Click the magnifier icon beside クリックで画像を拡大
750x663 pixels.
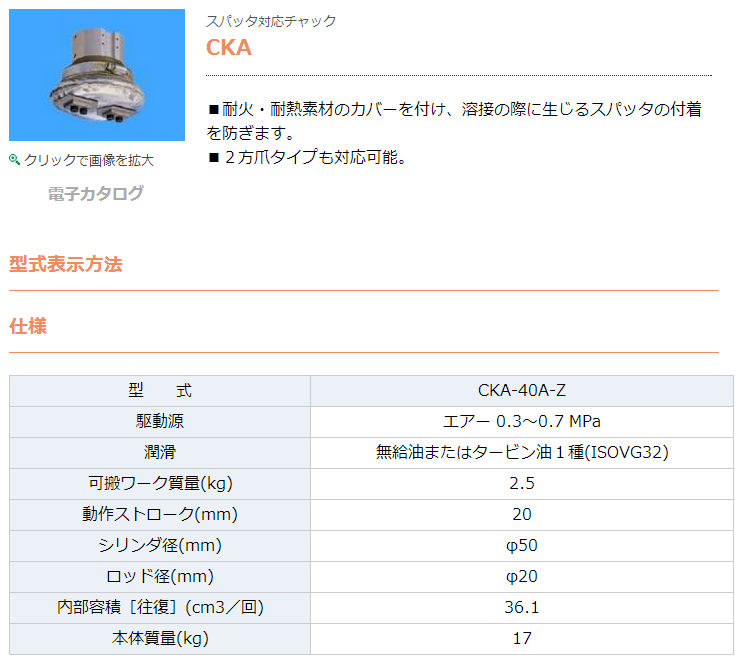14,160
